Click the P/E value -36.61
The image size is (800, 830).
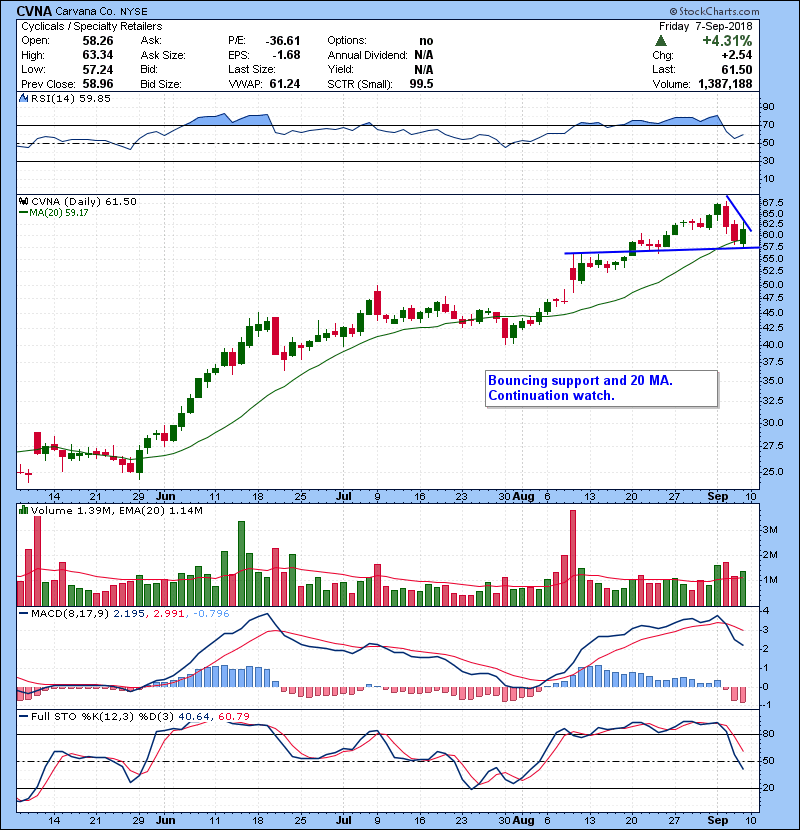tap(283, 41)
